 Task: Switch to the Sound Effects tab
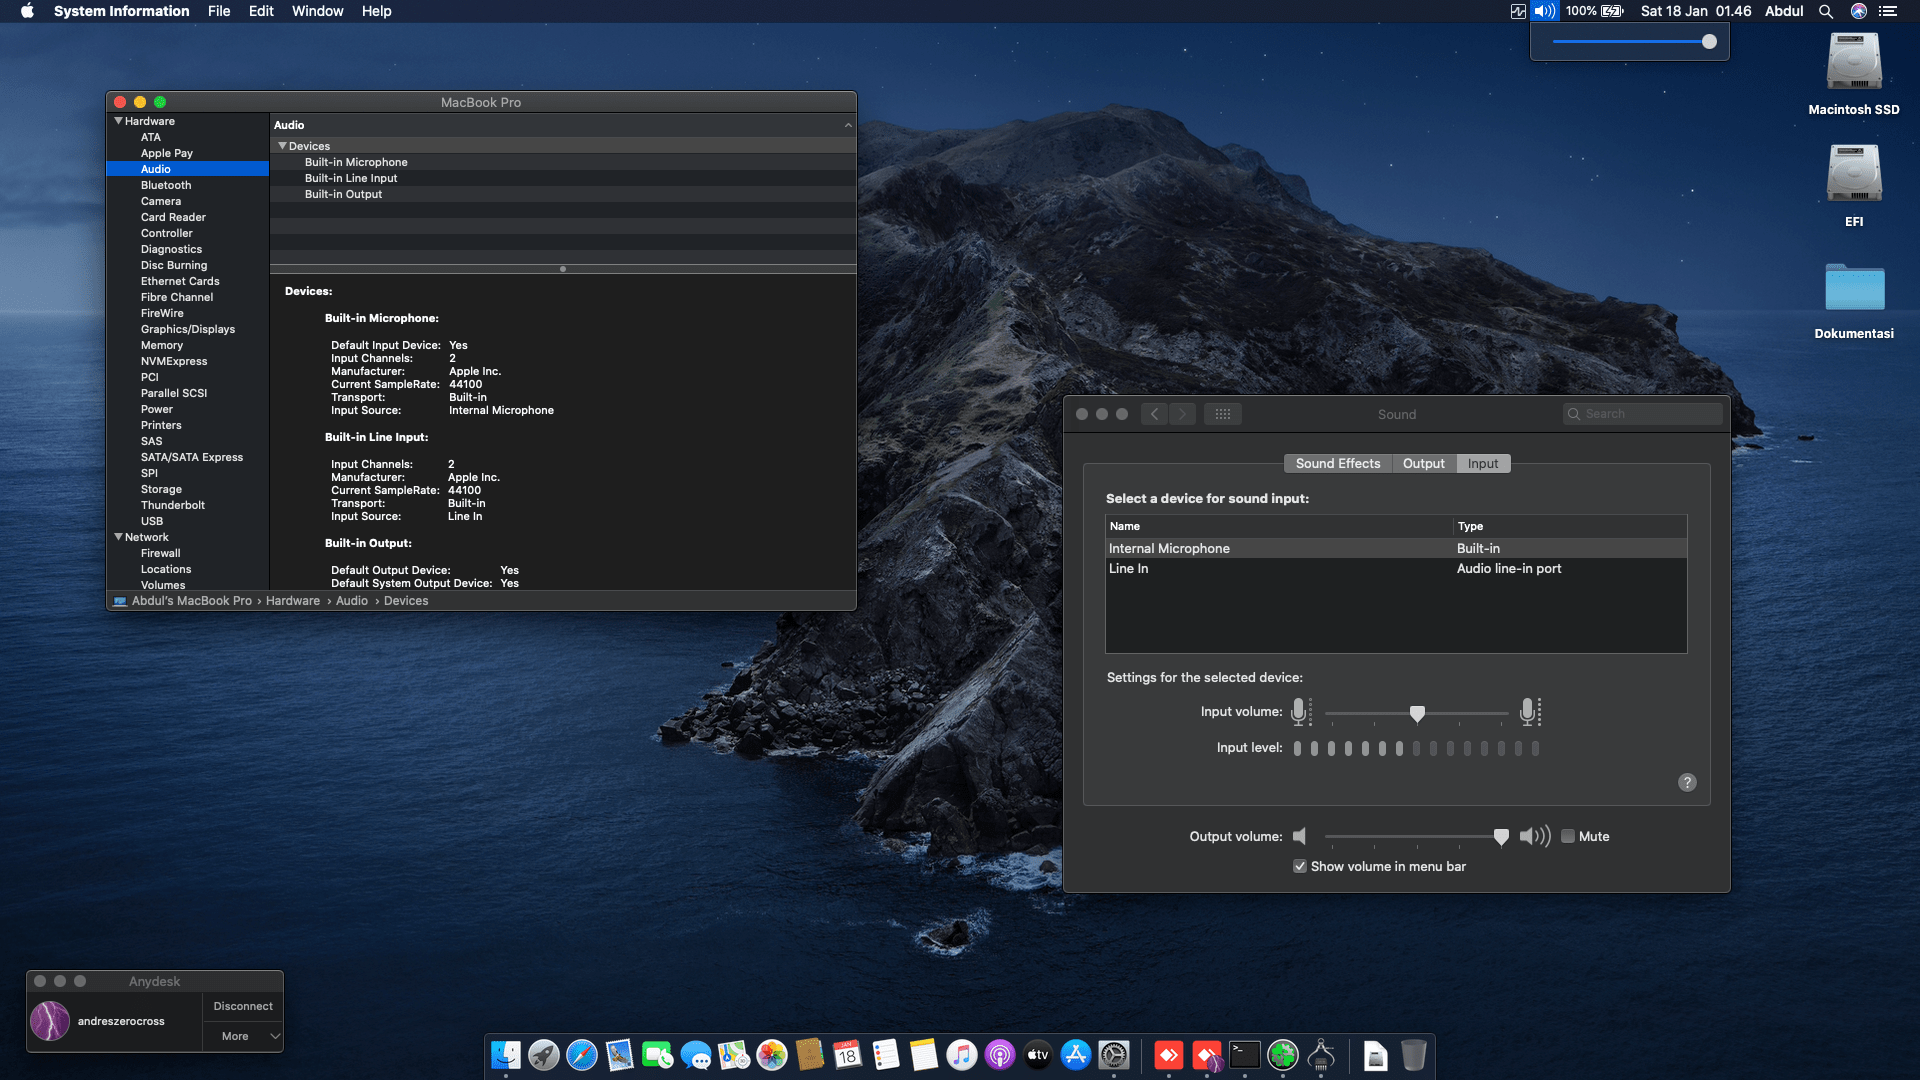click(x=1338, y=463)
